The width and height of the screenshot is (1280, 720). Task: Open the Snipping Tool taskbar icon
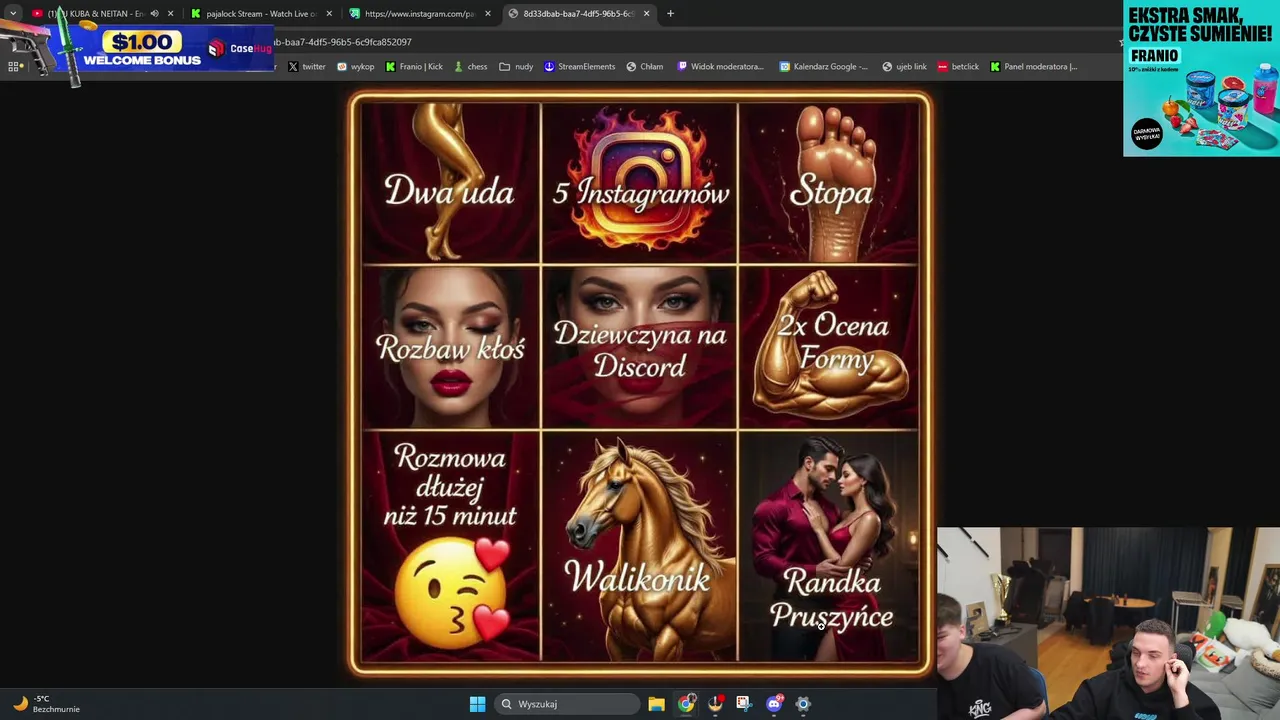point(744,704)
